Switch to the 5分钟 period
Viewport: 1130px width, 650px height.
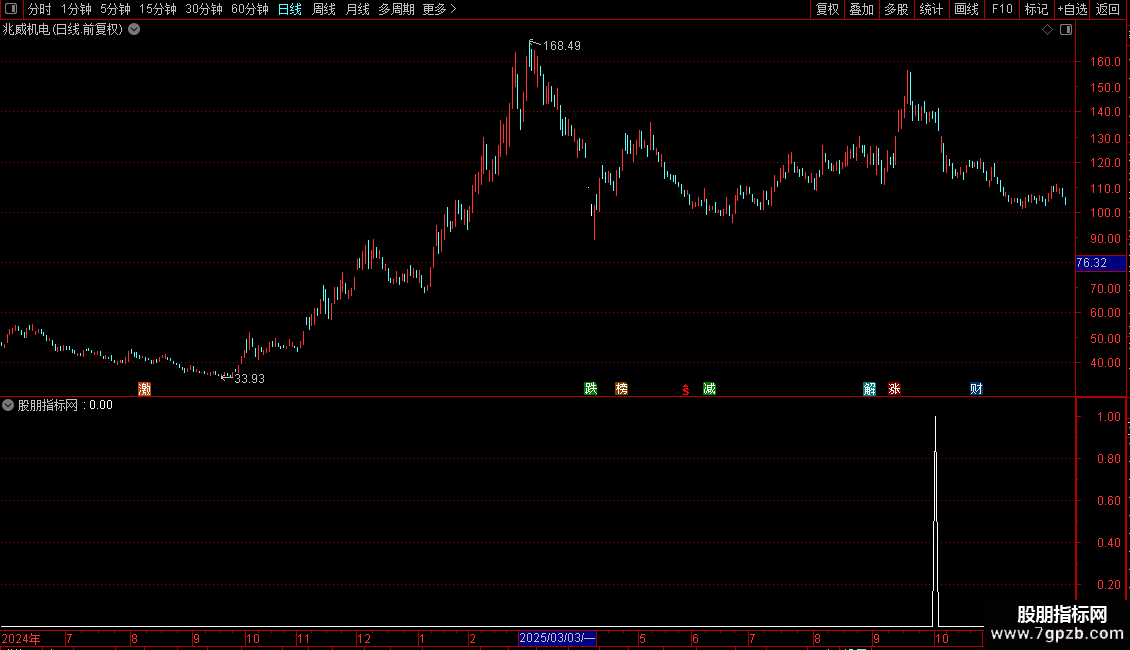click(x=115, y=9)
